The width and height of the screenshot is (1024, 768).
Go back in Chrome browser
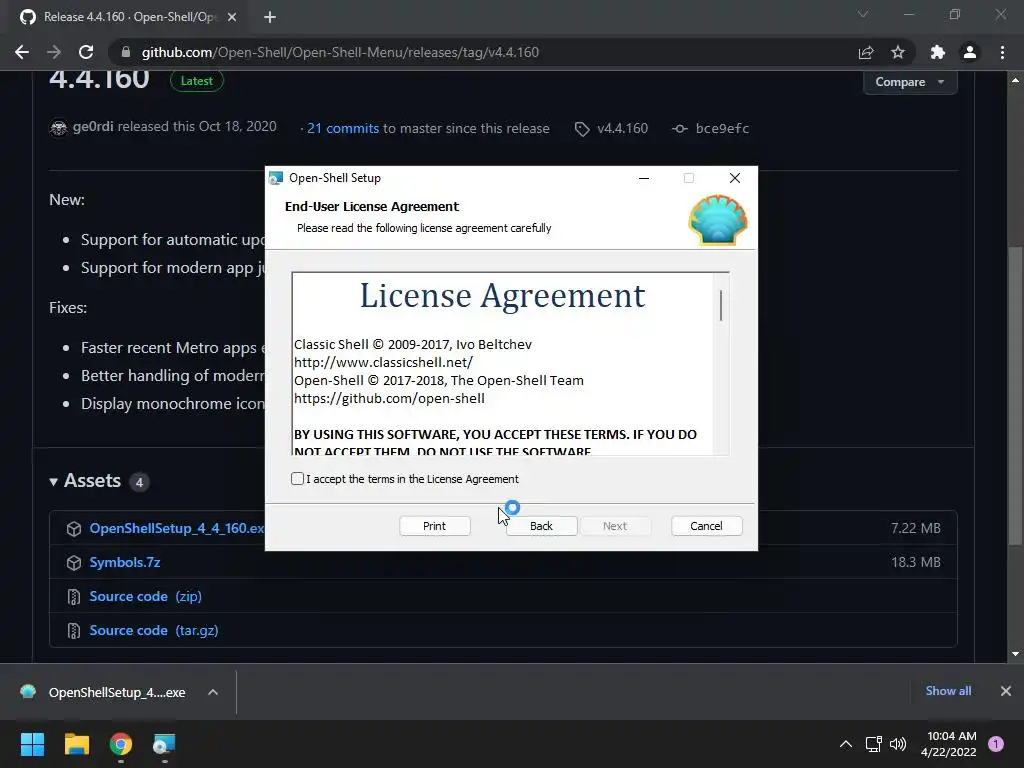tap(22, 52)
